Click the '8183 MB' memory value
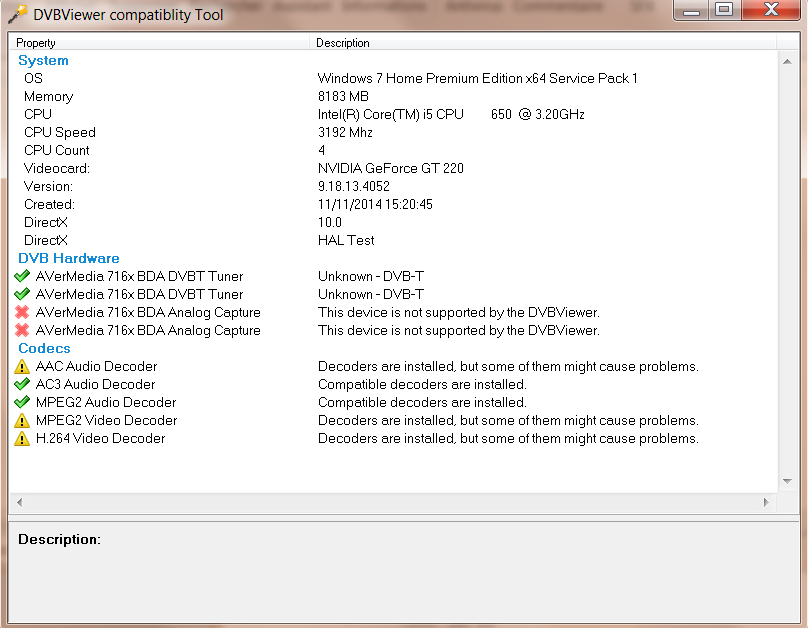This screenshot has height=628, width=808. (343, 96)
